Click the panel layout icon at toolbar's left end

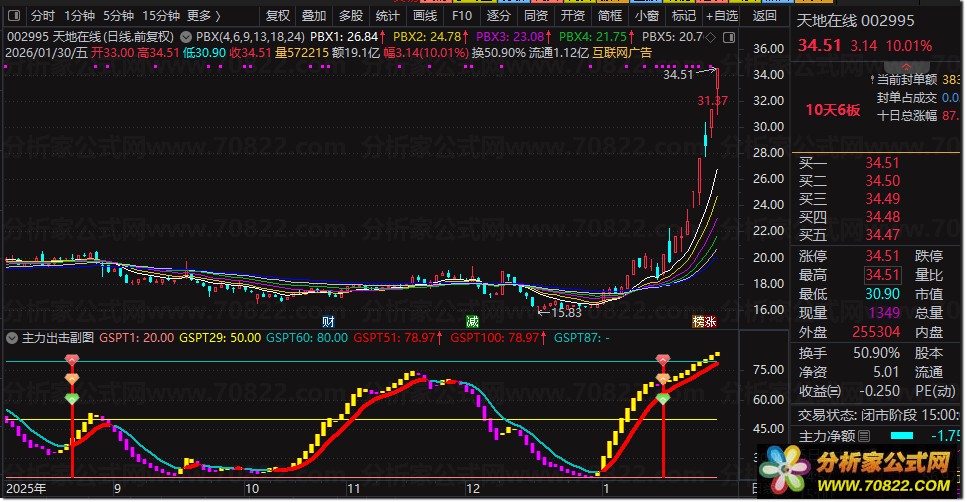tap(14, 15)
